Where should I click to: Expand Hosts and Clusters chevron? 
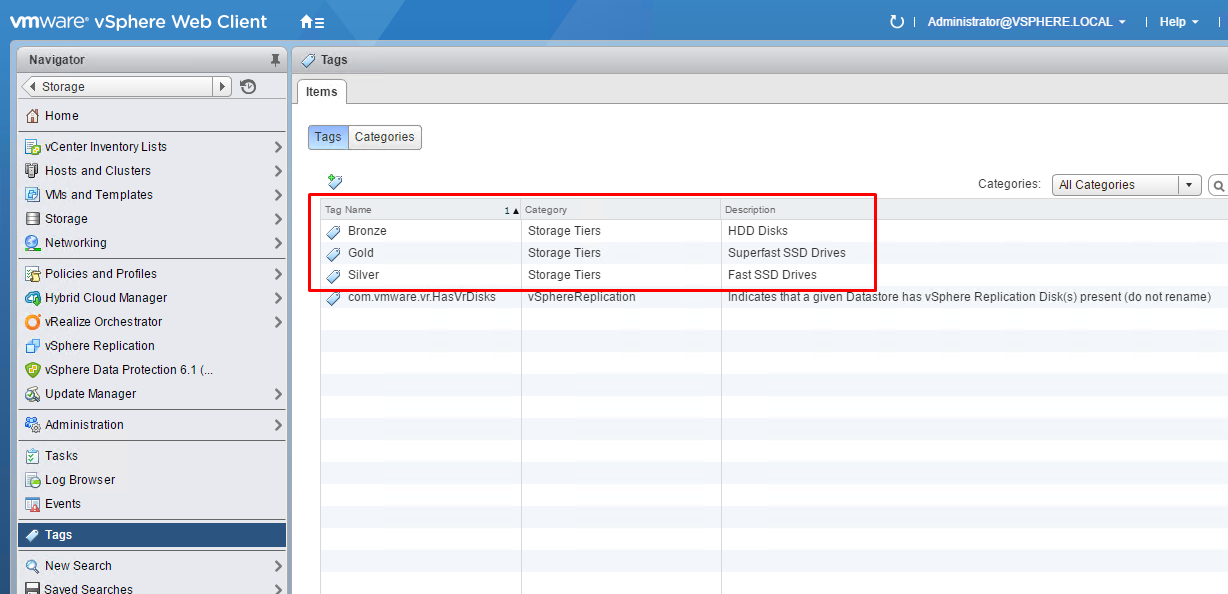tap(278, 171)
